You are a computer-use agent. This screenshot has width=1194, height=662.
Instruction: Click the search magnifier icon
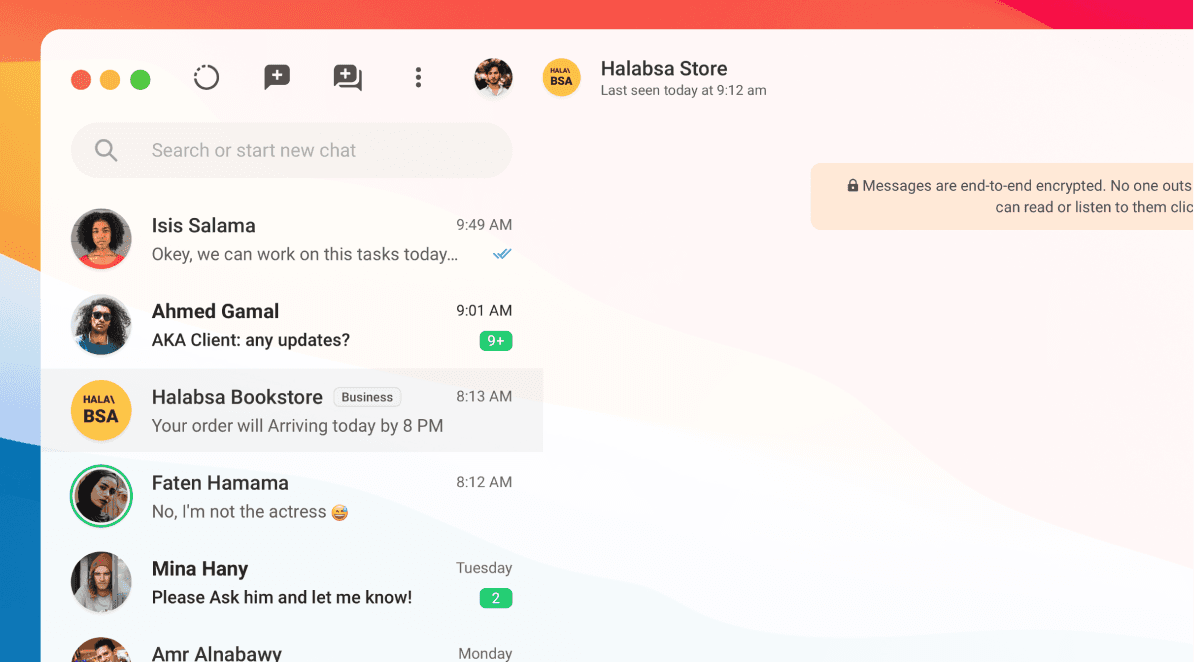click(106, 150)
